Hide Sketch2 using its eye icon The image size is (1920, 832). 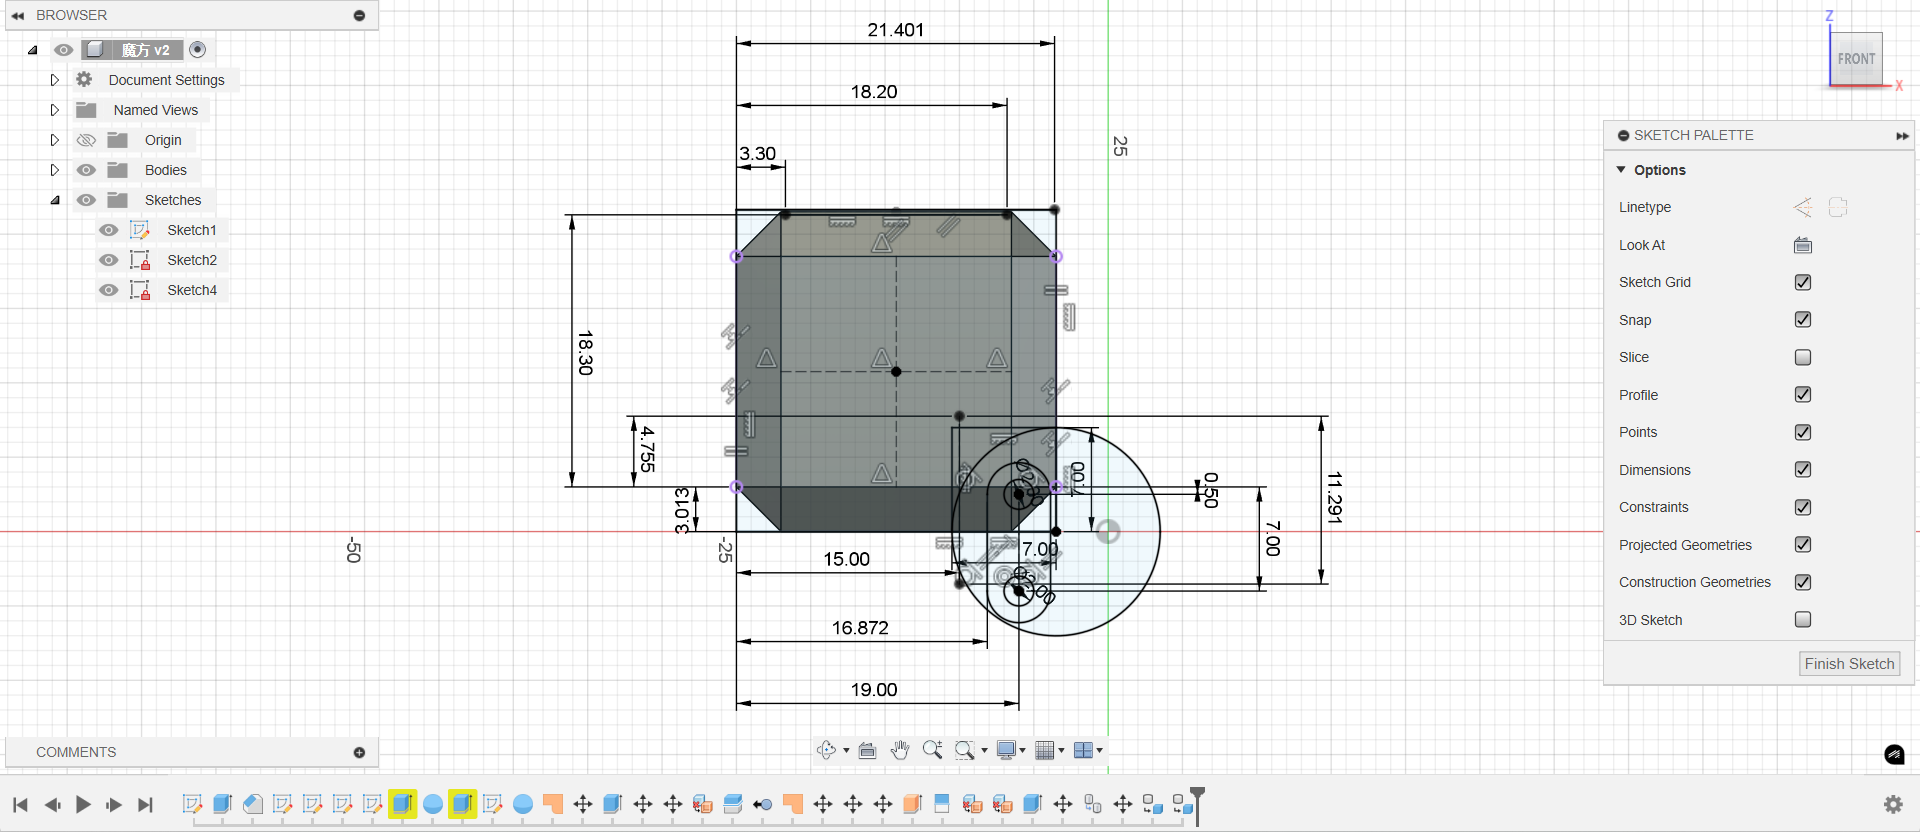[109, 260]
